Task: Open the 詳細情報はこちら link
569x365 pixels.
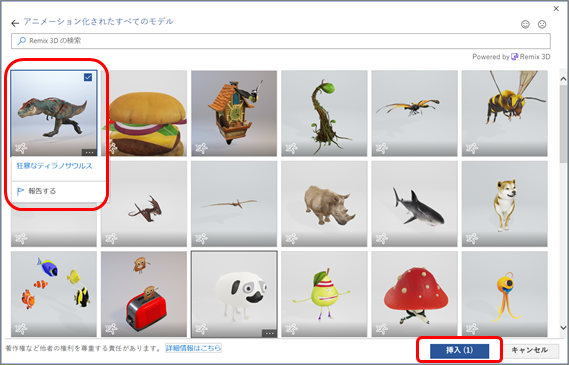Action: tap(193, 348)
